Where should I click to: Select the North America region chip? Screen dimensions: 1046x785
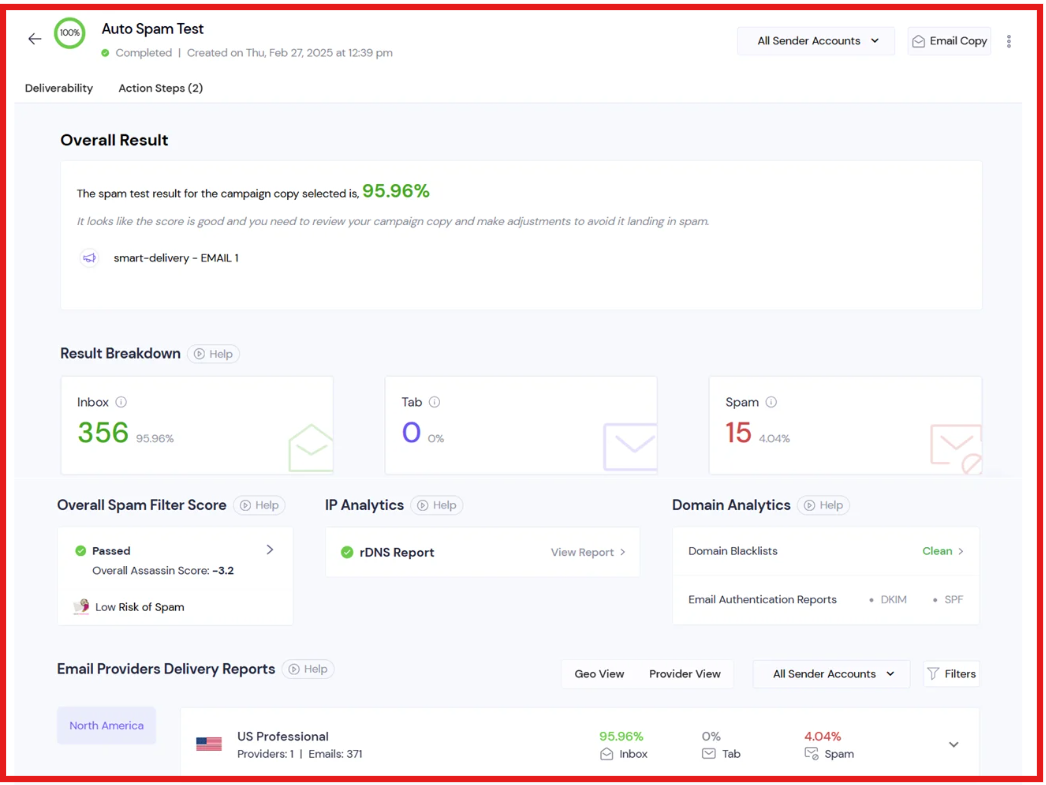click(106, 725)
